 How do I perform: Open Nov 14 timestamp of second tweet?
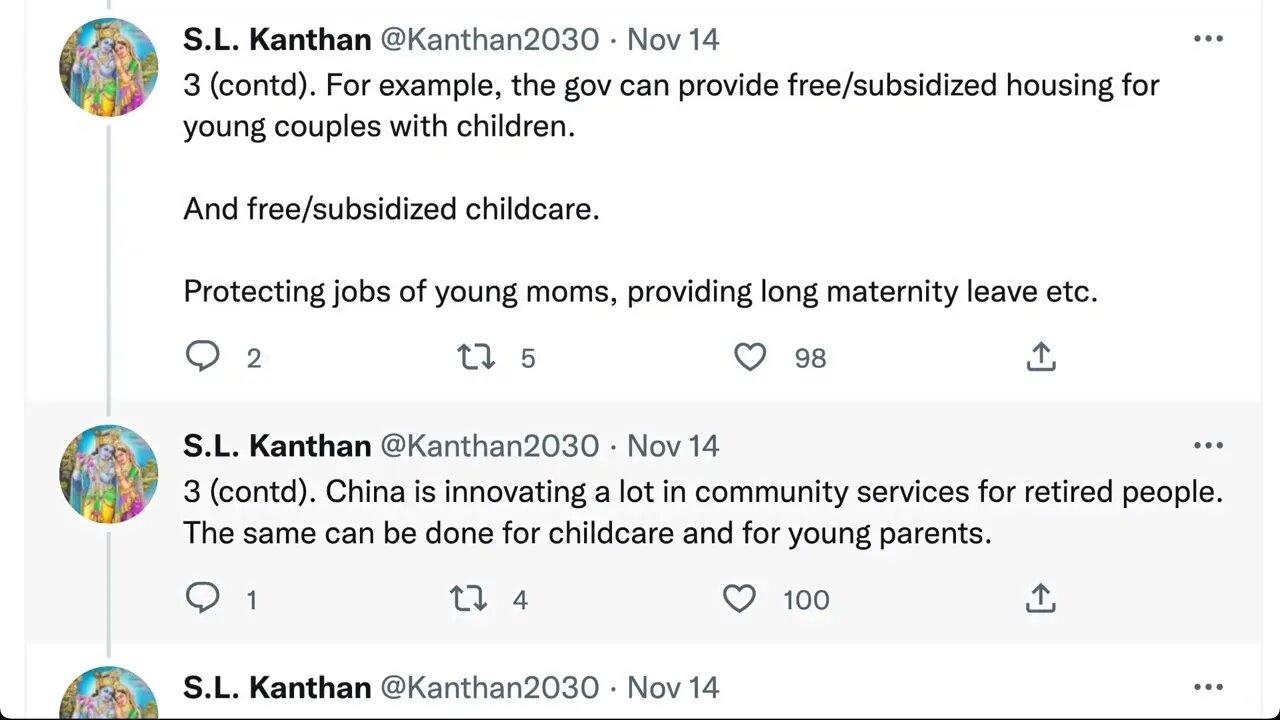tap(672, 445)
